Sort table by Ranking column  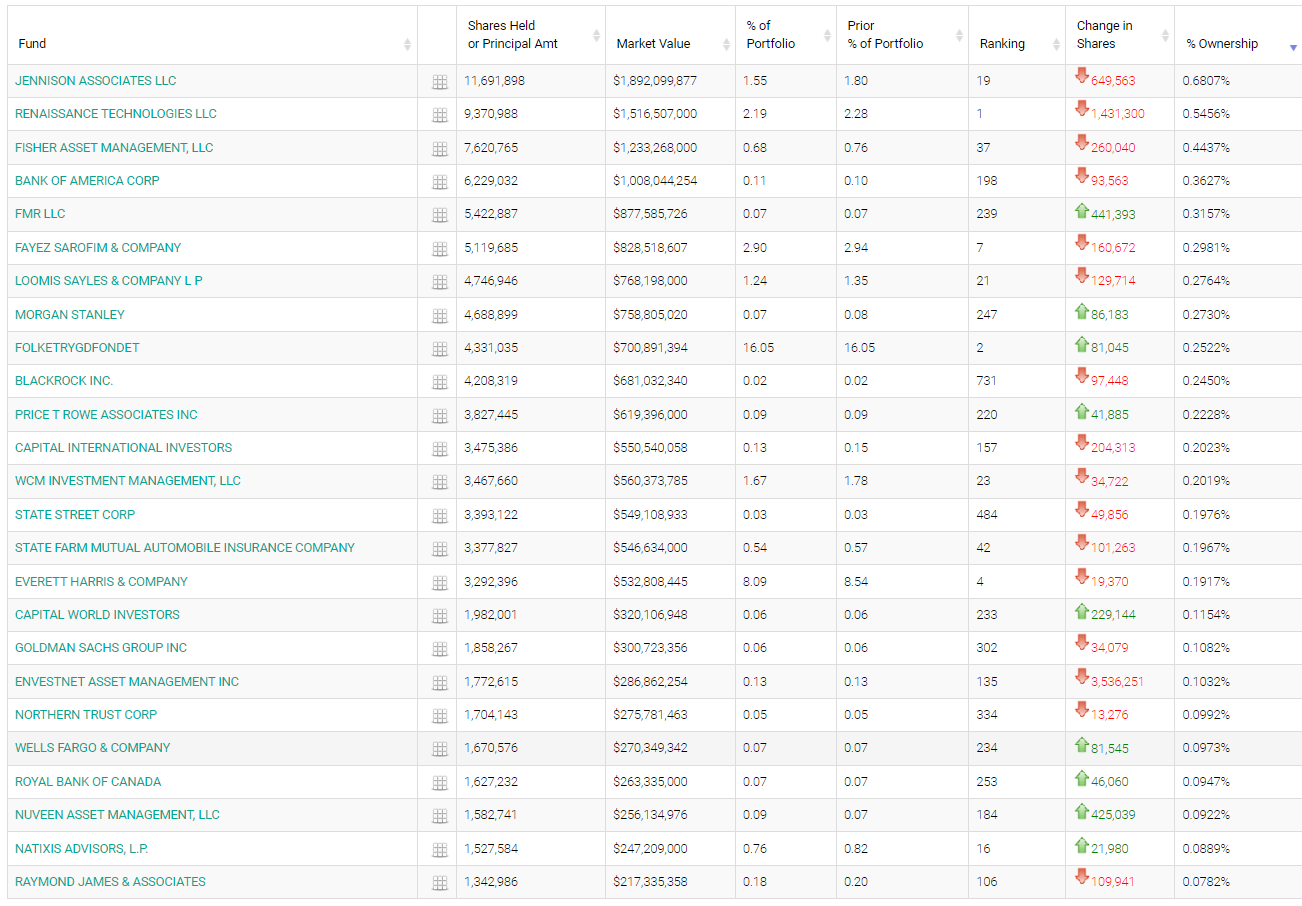1017,35
